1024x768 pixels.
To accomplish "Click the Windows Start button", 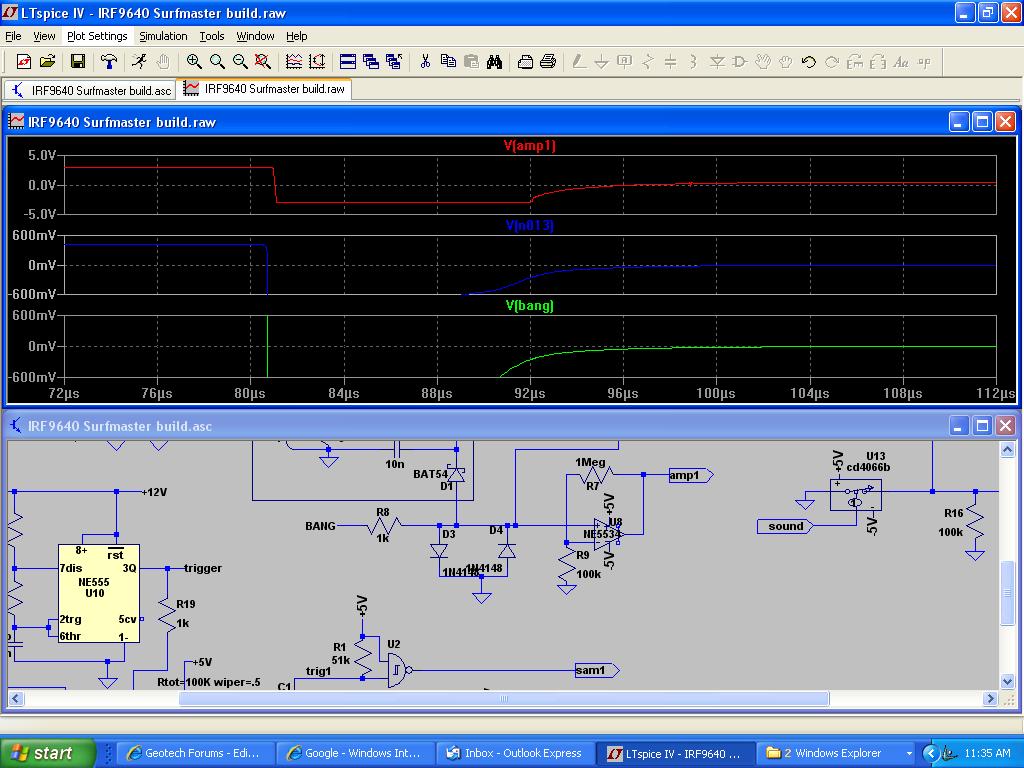I will point(48,753).
